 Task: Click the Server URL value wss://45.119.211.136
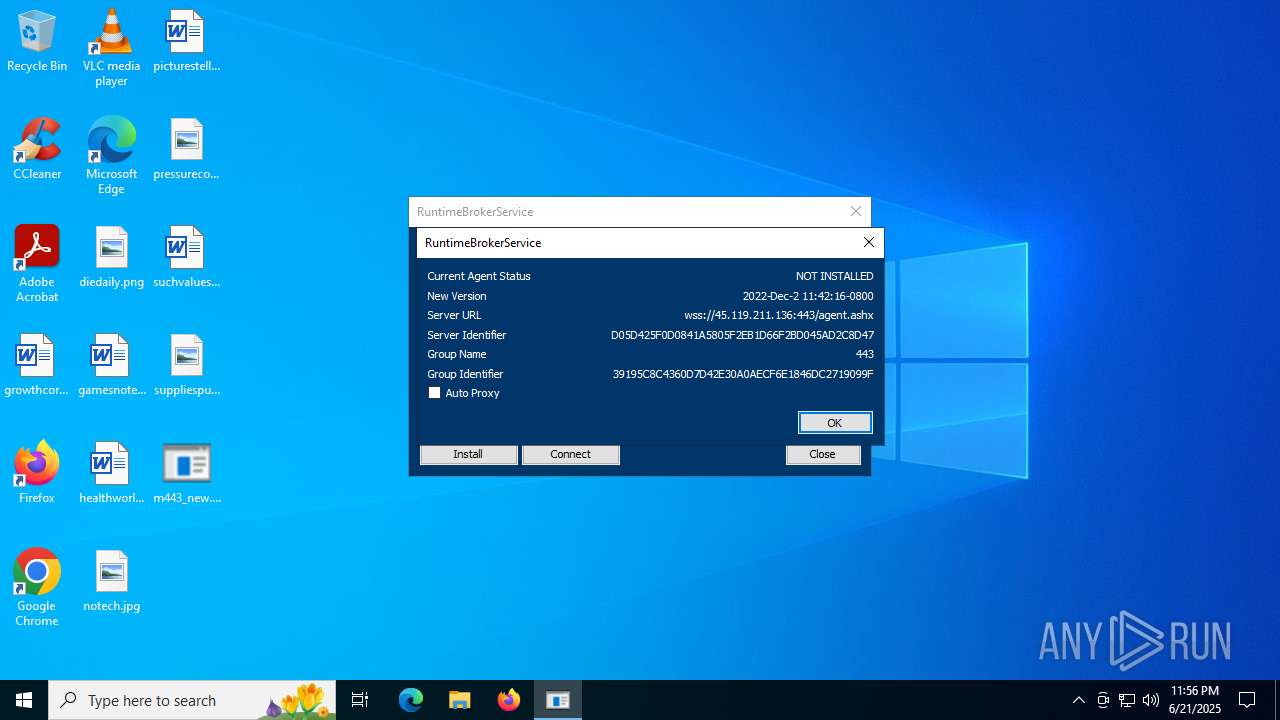tap(778, 315)
